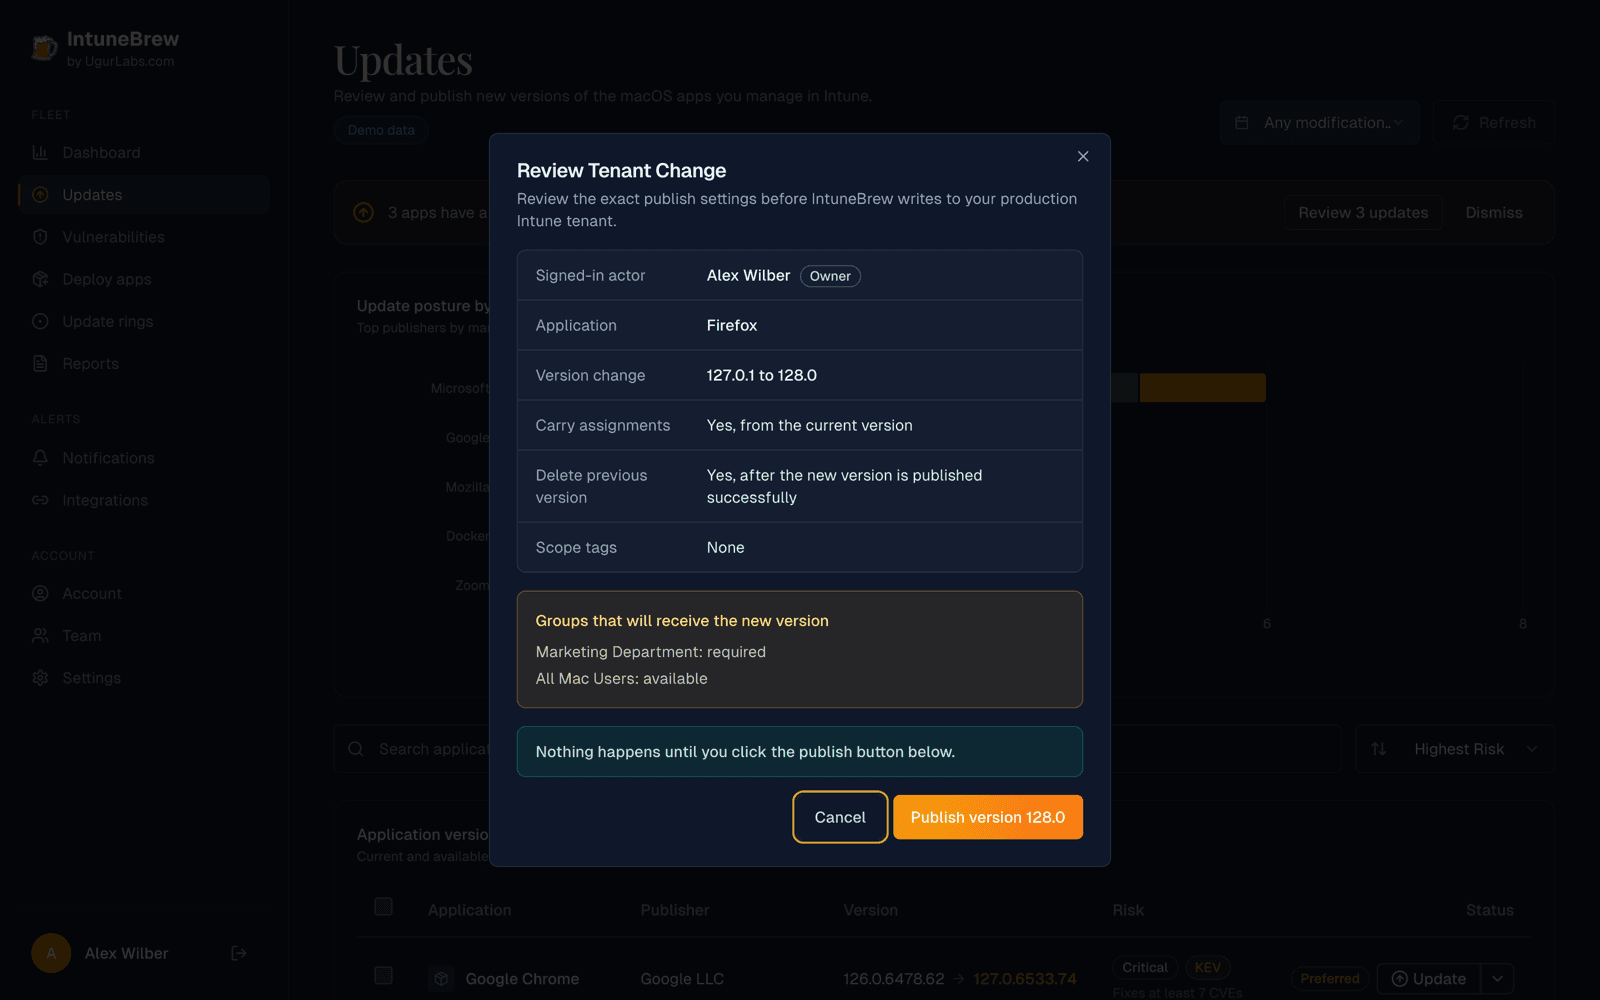Close the Review Tenant Change dialog
The image size is (1600, 1000).
1083,156
